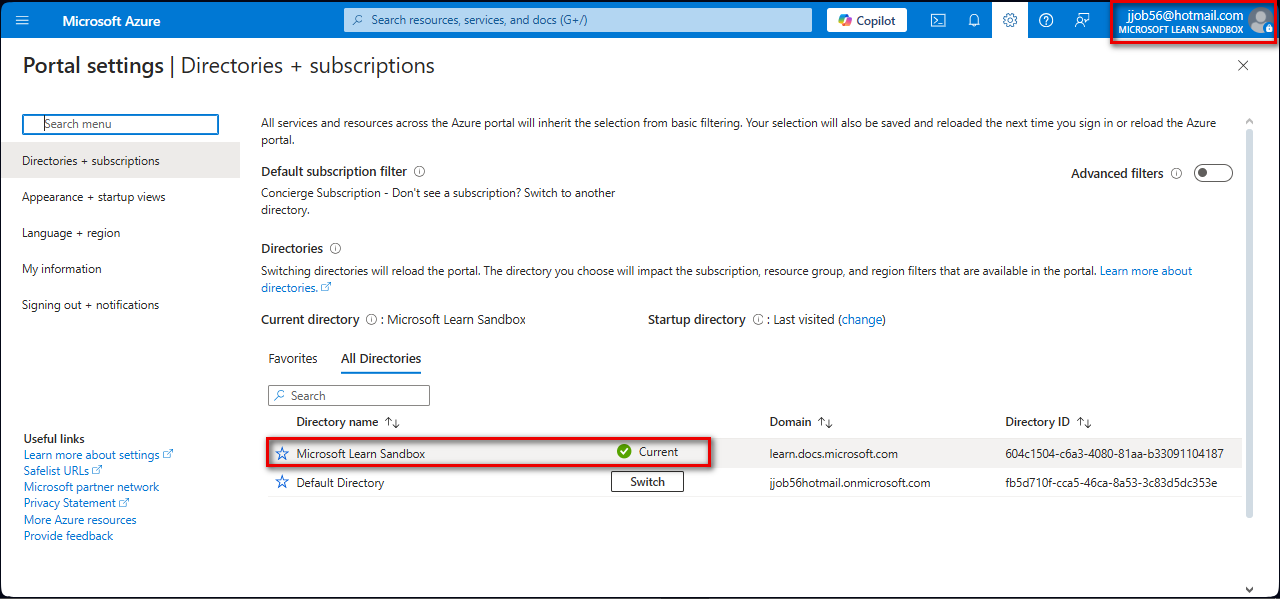Select the All Directories tab
1280x599 pixels.
pos(381,359)
